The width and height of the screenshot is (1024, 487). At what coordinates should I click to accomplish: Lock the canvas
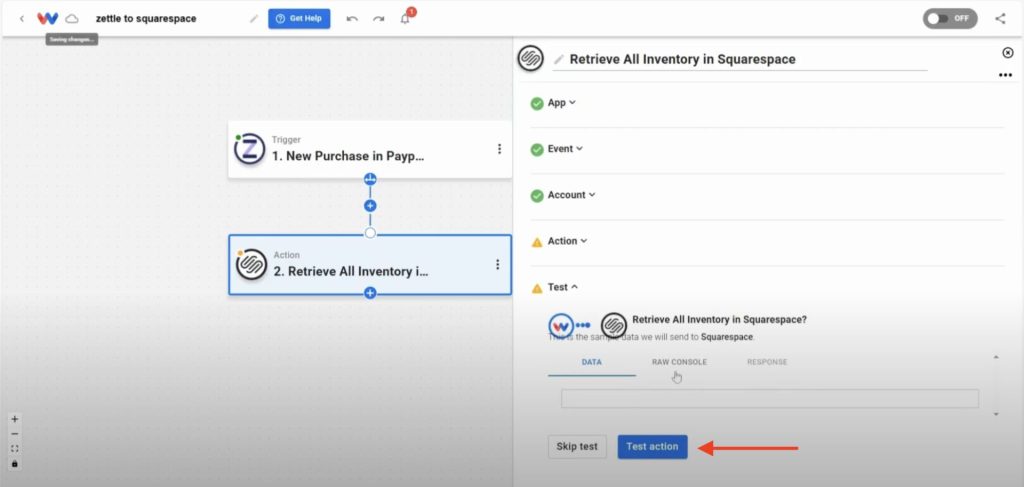[x=15, y=464]
